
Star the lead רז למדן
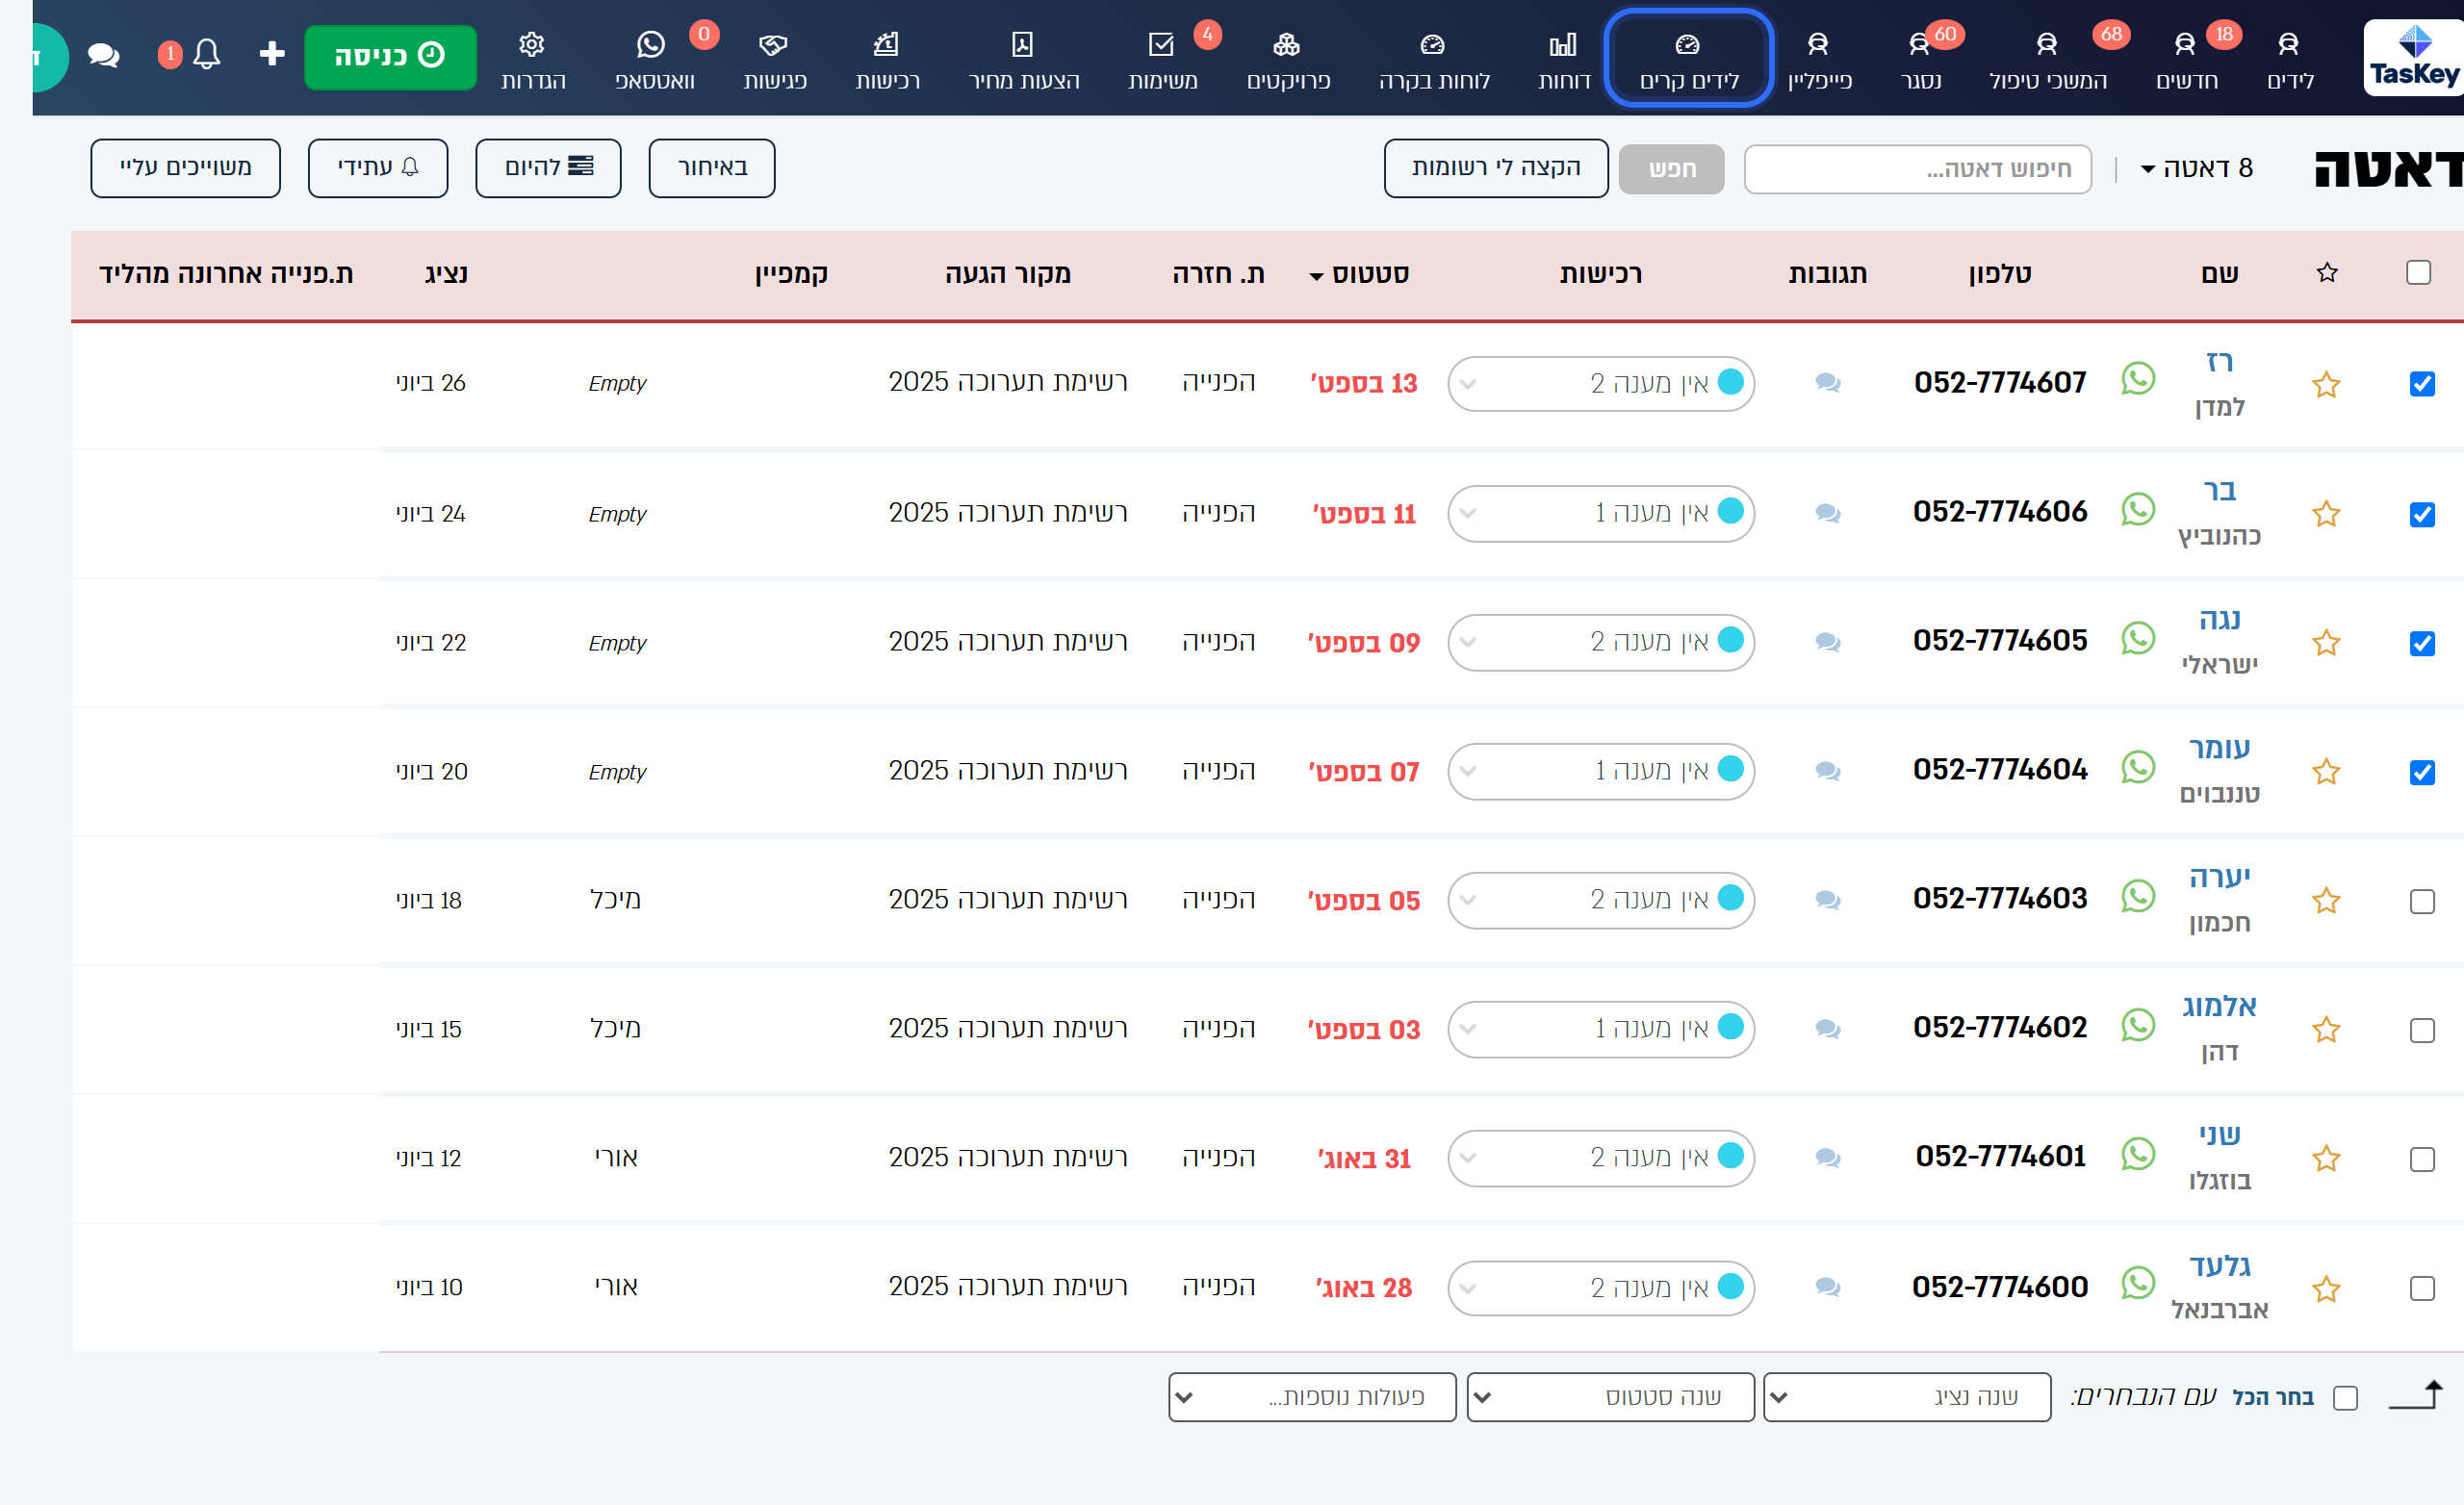[x=2326, y=385]
